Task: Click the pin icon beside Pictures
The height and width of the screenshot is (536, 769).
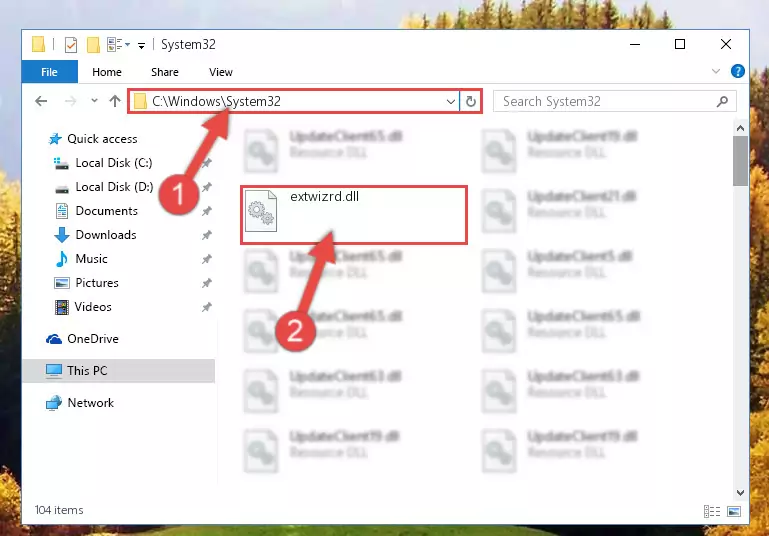Action: pos(206,283)
